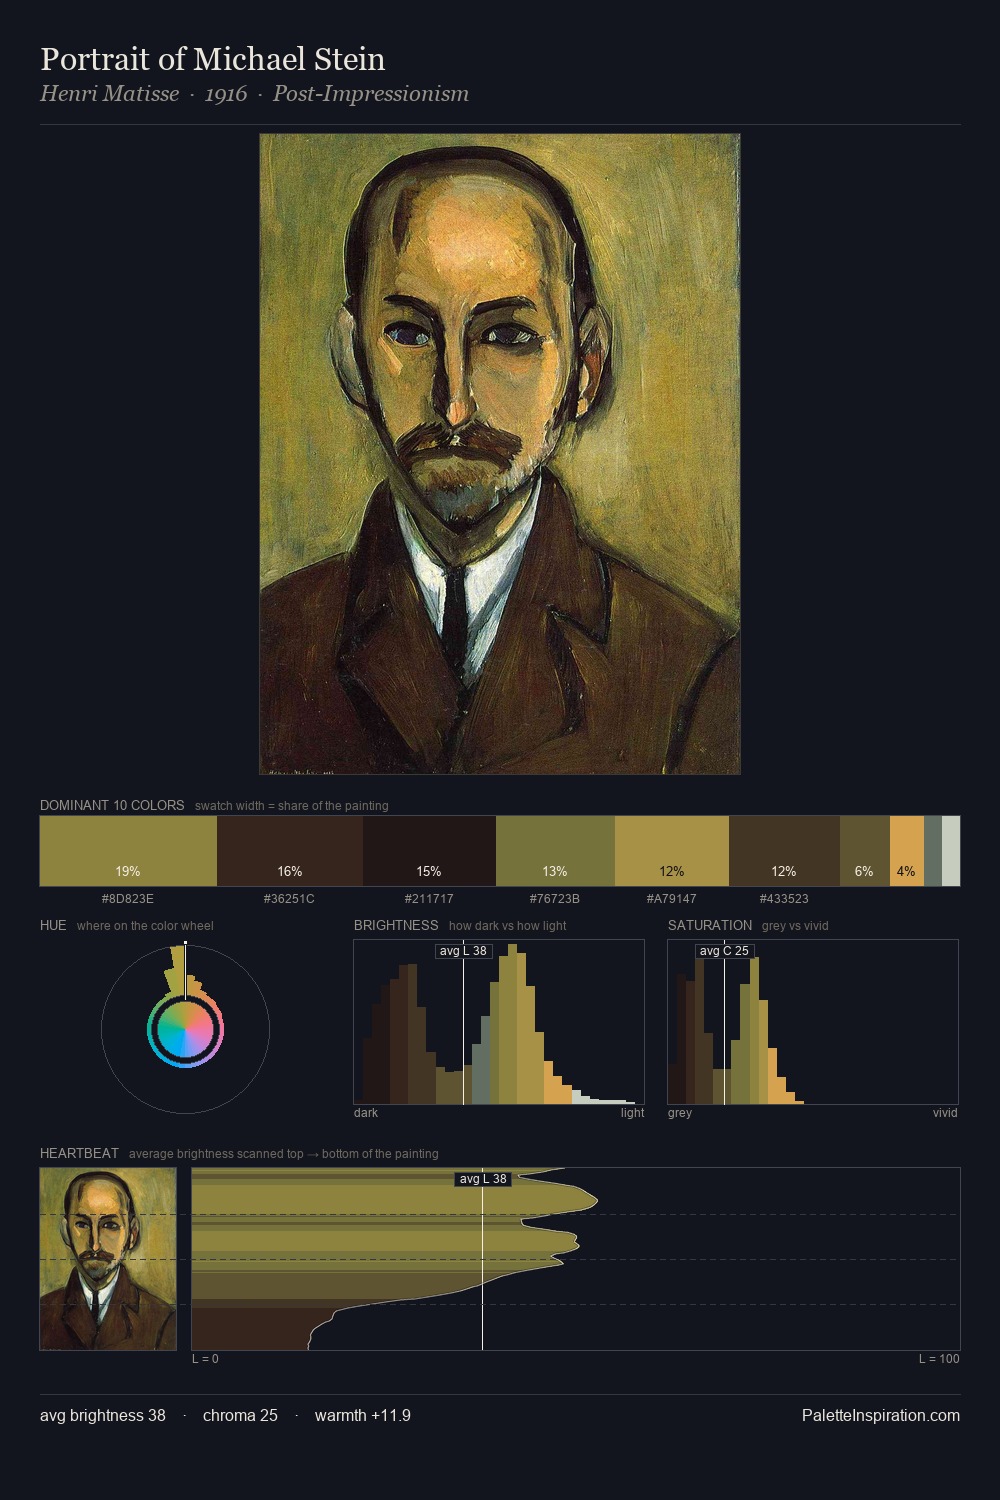Screen dimensions: 1000x1500
Task: Click the Henri Matisse artist name
Action: pyautogui.click(x=110, y=94)
